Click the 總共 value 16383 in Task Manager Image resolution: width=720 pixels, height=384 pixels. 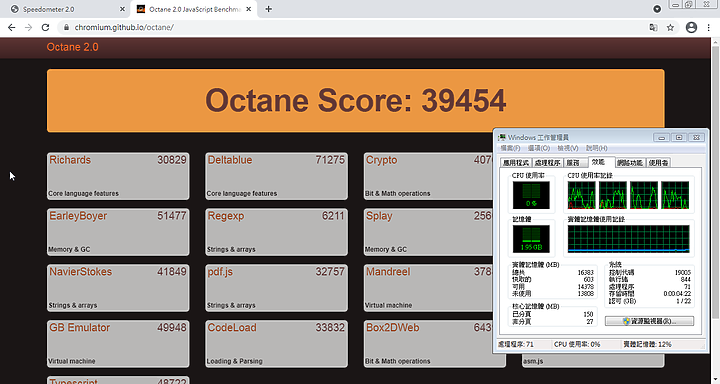coord(585,272)
